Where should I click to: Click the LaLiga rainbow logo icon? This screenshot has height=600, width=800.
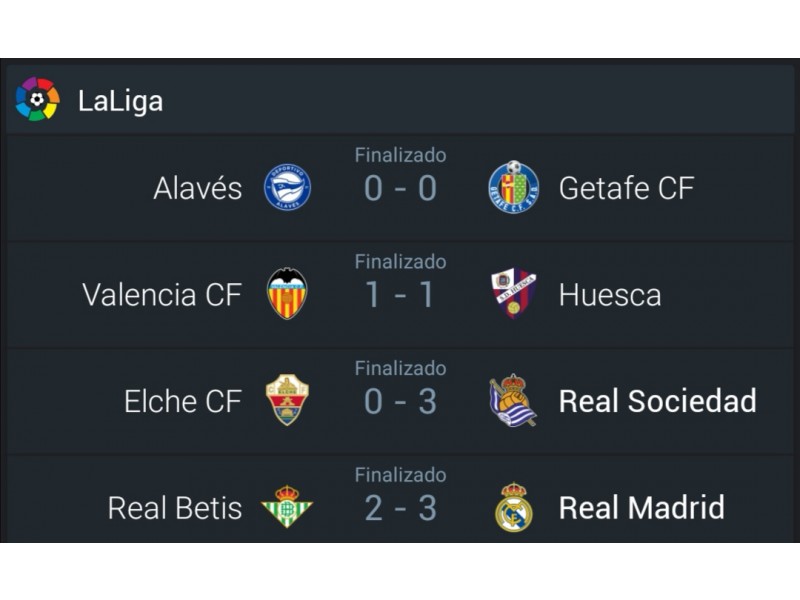[37, 99]
